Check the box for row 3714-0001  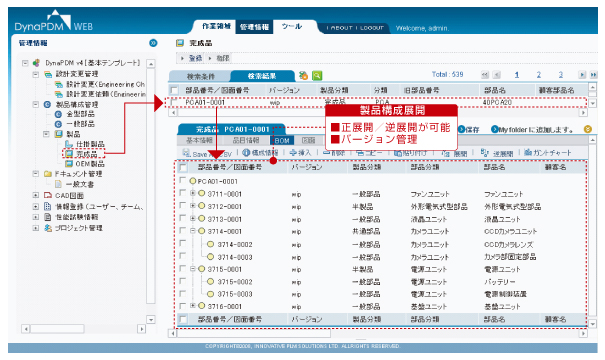pyautogui.click(x=183, y=230)
